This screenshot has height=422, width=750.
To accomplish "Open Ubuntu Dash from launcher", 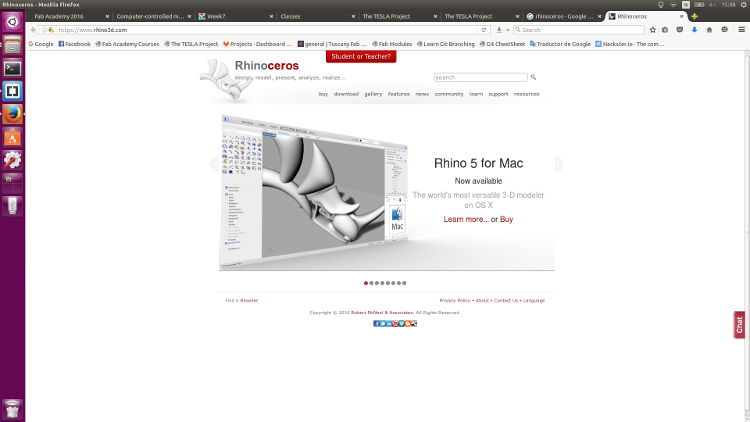I will pos(12,22).
